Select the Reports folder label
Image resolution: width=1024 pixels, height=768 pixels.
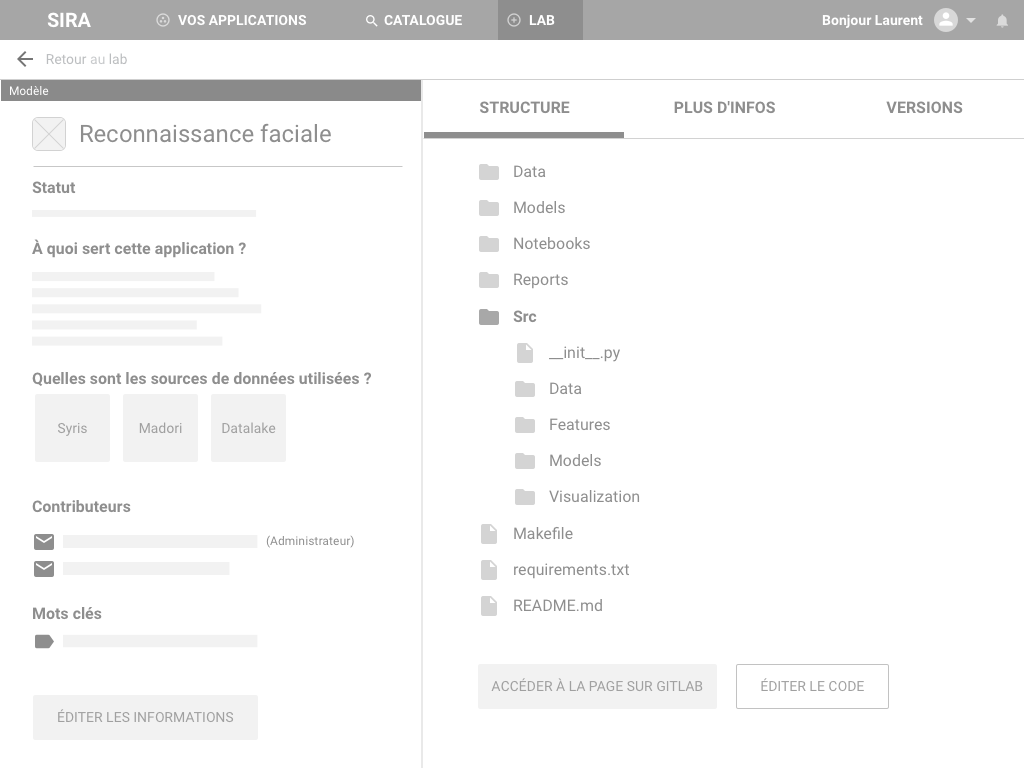pos(540,280)
